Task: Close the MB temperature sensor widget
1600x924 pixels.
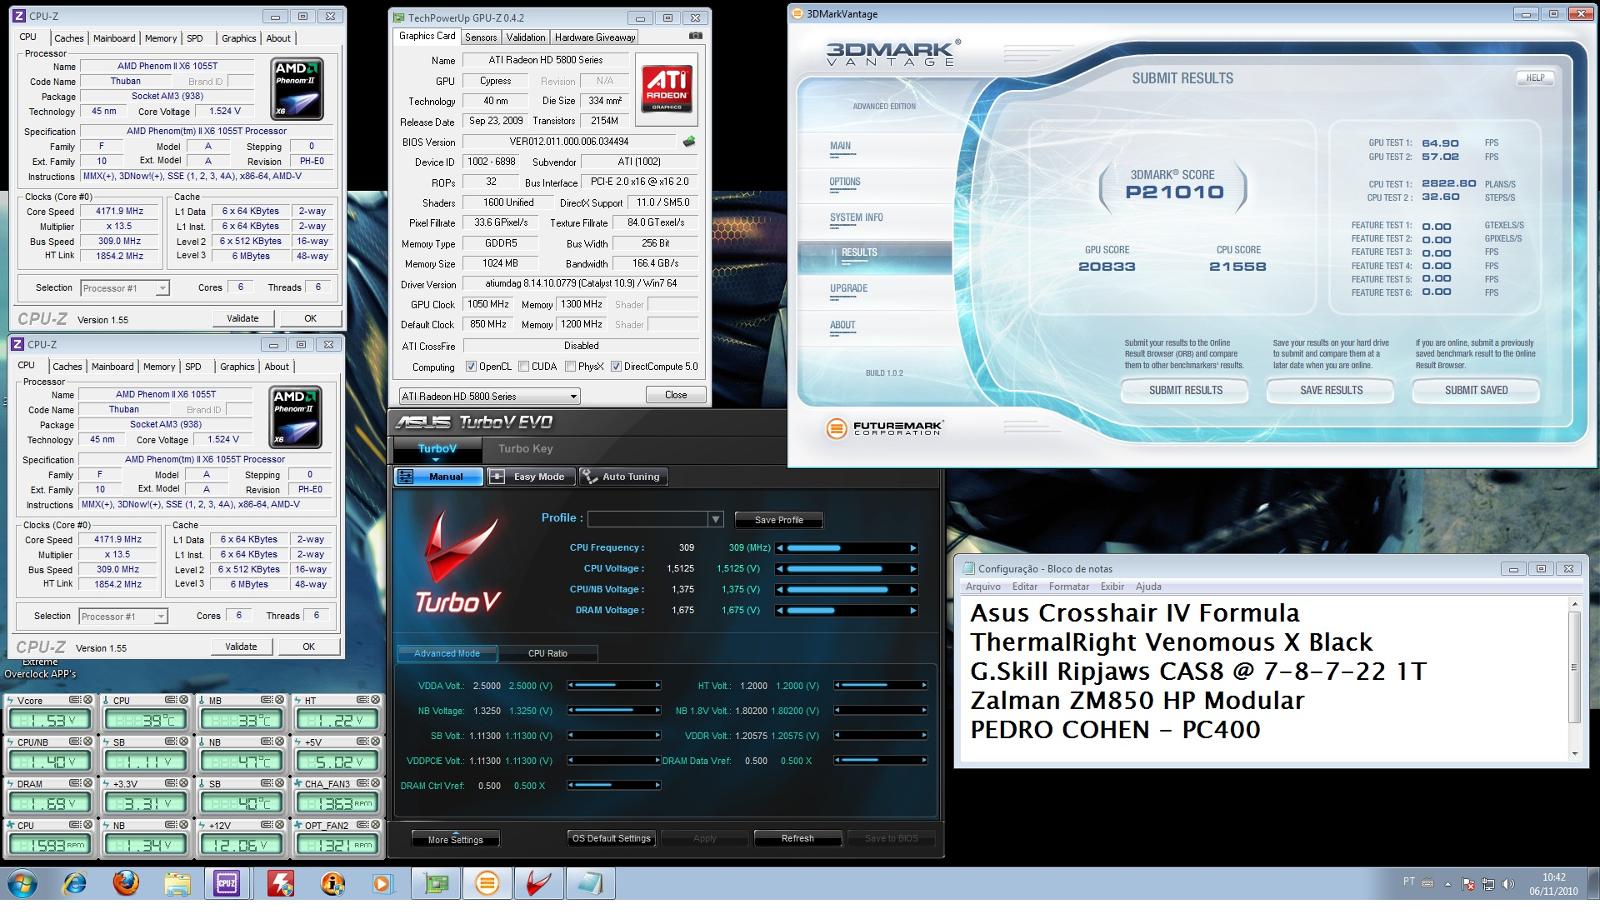Action: (x=280, y=700)
